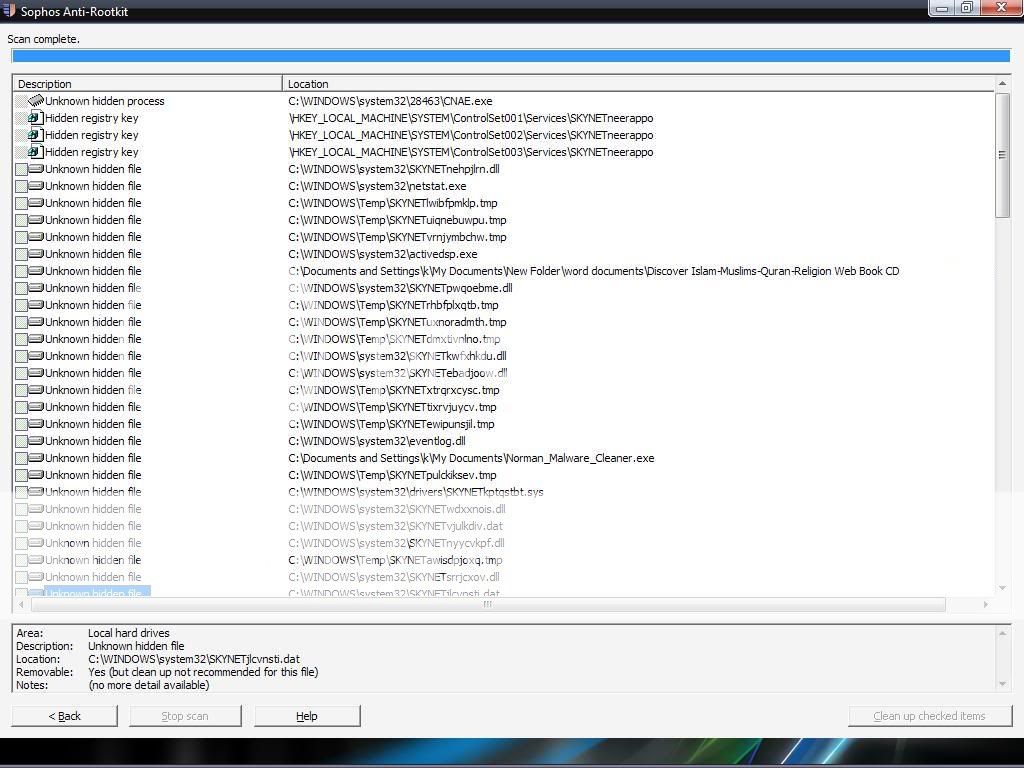The image size is (1024, 768).
Task: Click drive icon beside SKYNETewipunsjil.tmp row
Action: click(x=36, y=423)
